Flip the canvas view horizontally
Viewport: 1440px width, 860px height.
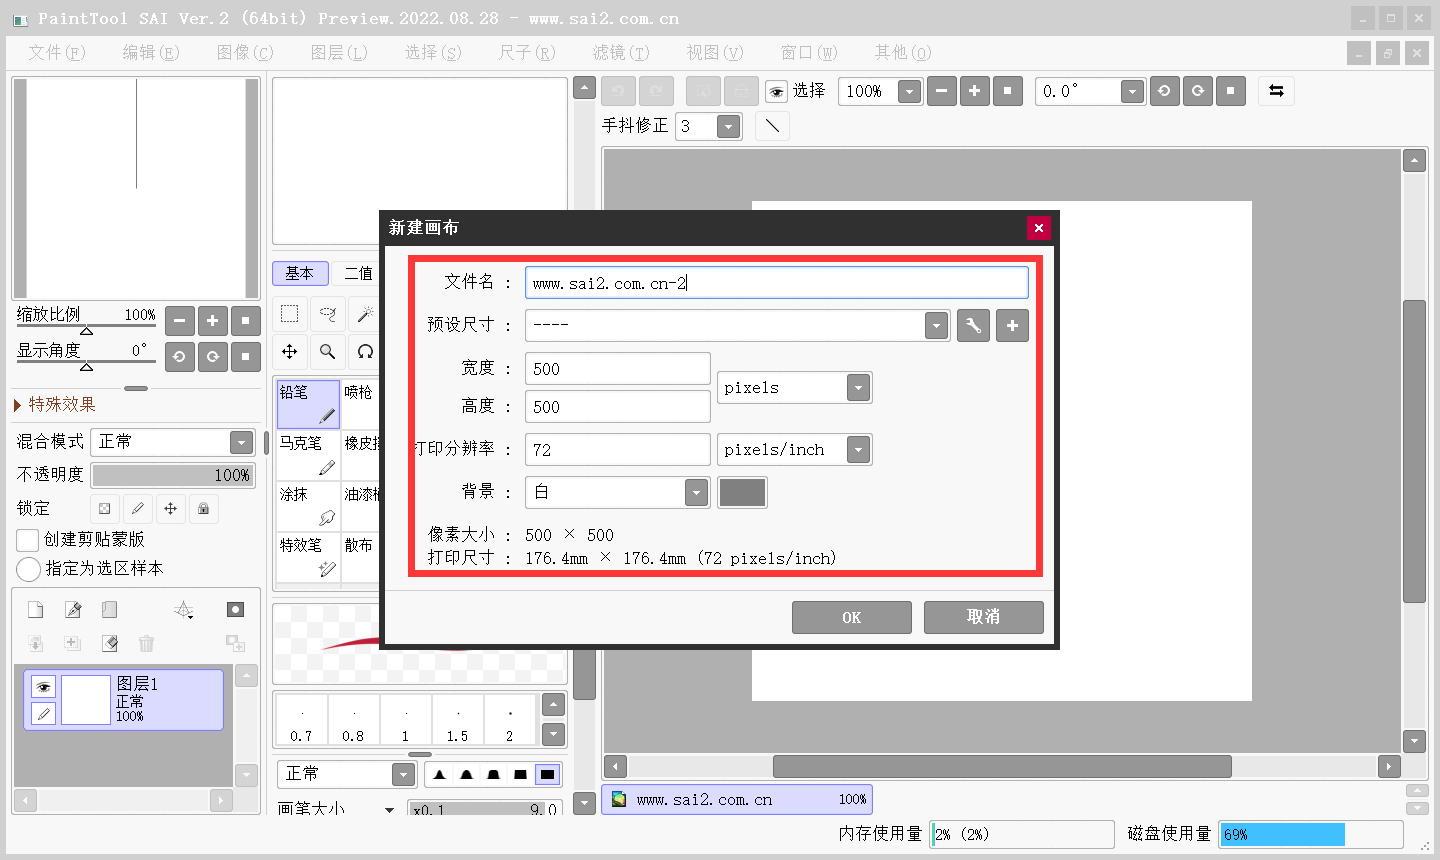(1276, 91)
